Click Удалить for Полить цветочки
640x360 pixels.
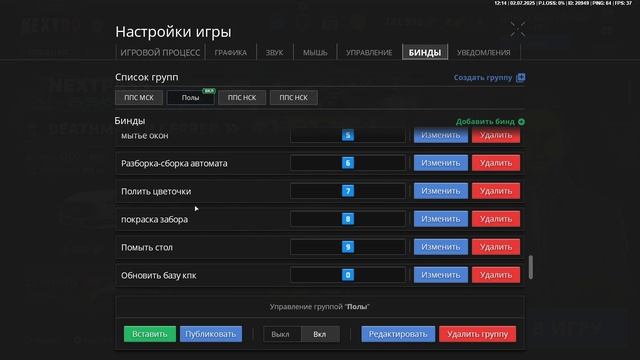496,191
